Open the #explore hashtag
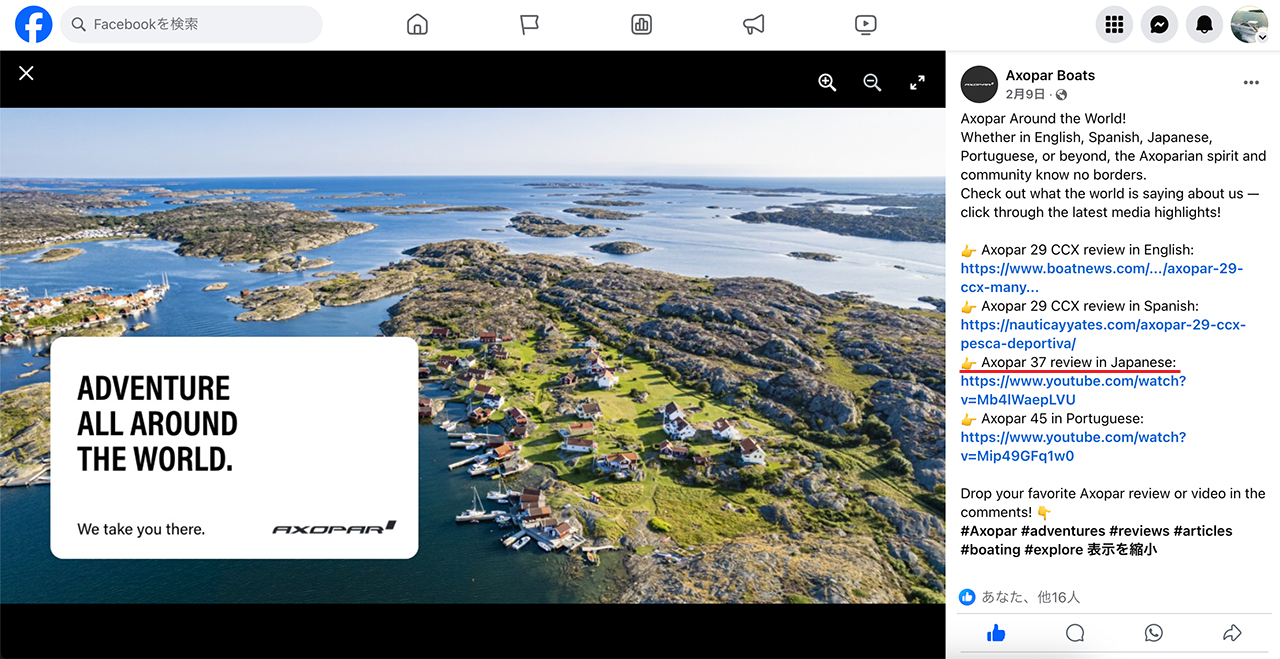Image resolution: width=1280 pixels, height=659 pixels. (x=1053, y=550)
